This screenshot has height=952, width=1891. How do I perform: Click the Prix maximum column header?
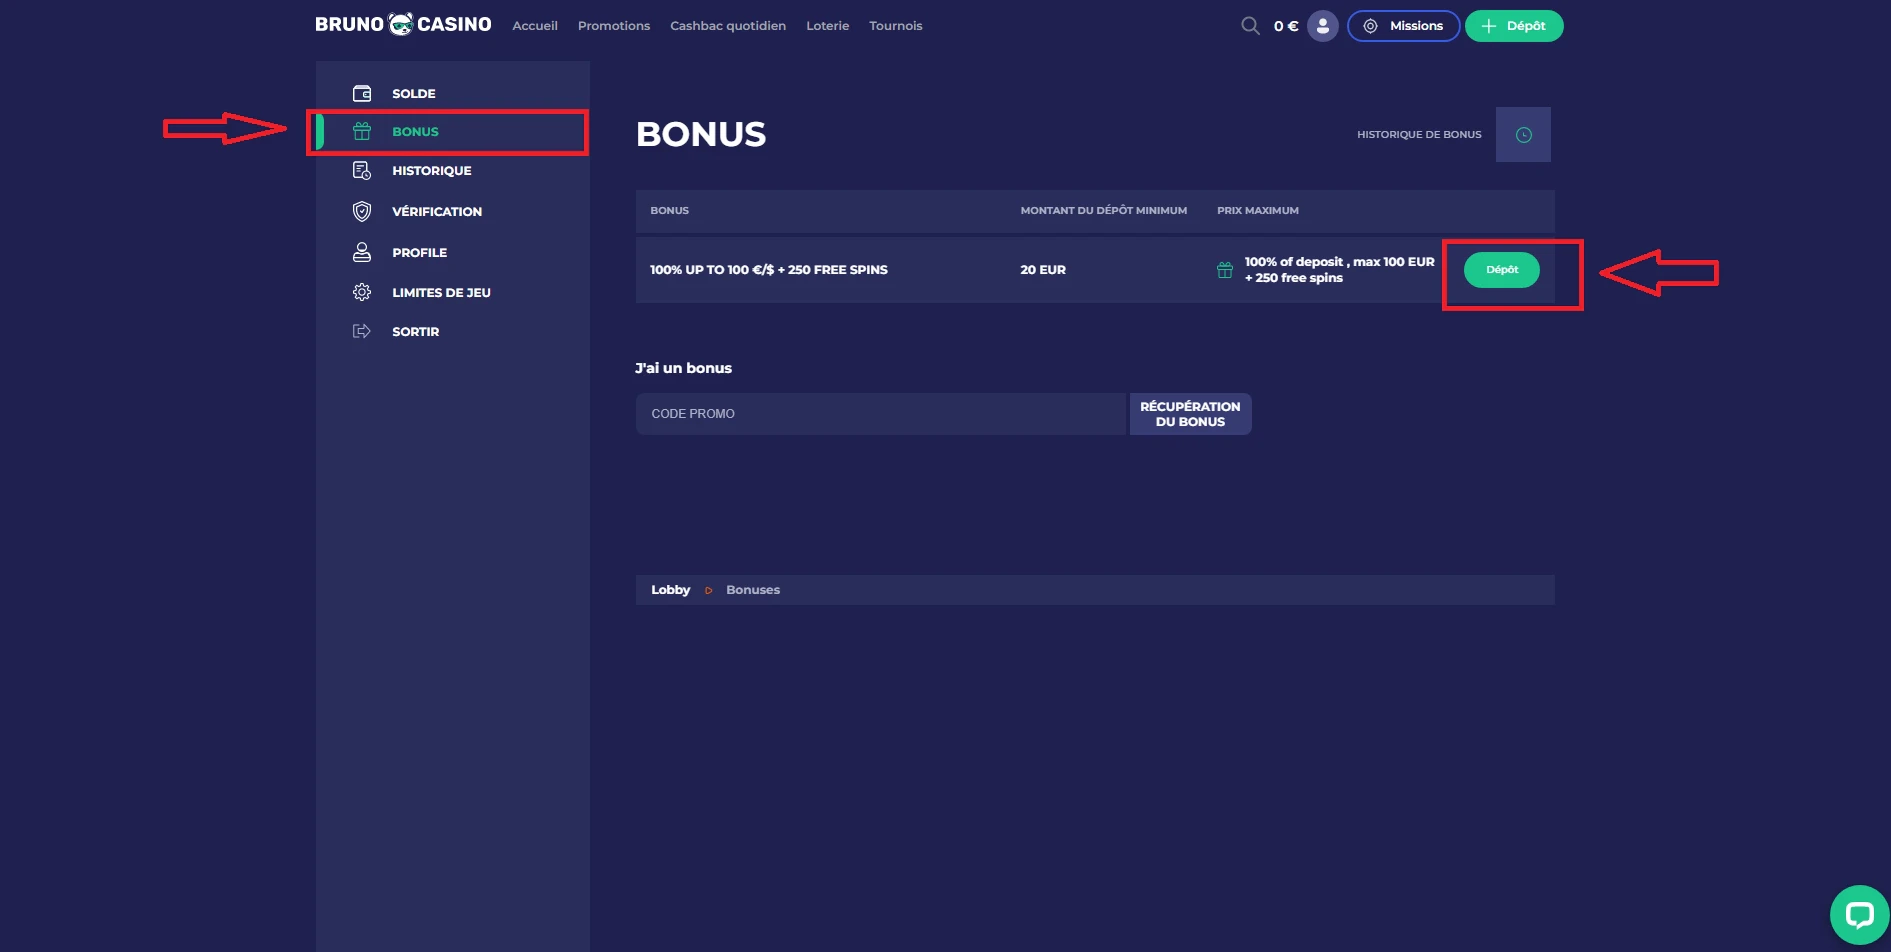(x=1258, y=211)
